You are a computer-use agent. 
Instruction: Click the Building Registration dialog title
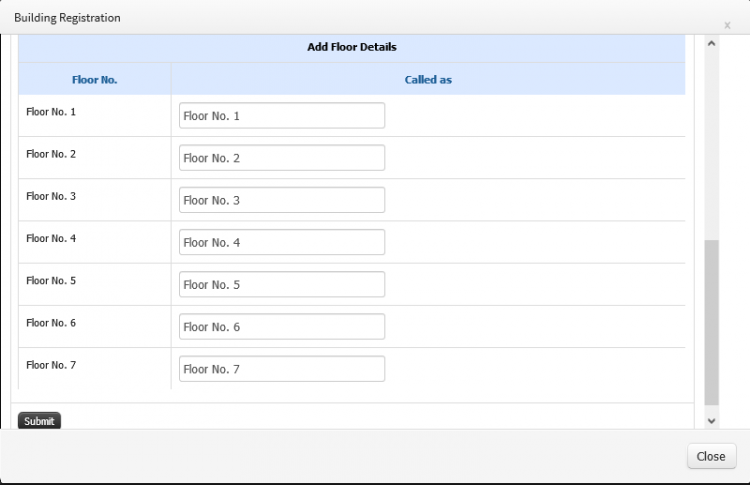pos(67,18)
